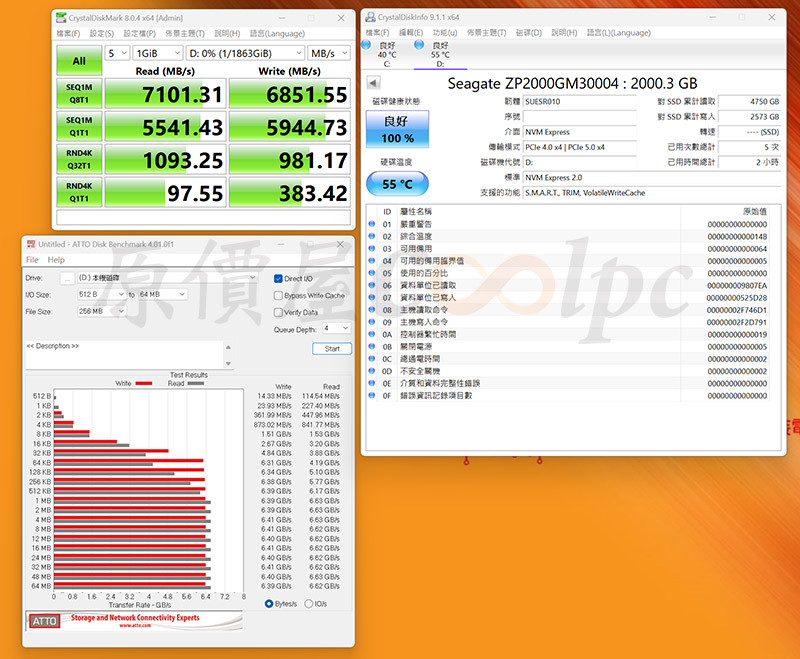Click status dot of attribute 0F
Image resolution: width=800 pixels, height=659 pixels.
371,395
